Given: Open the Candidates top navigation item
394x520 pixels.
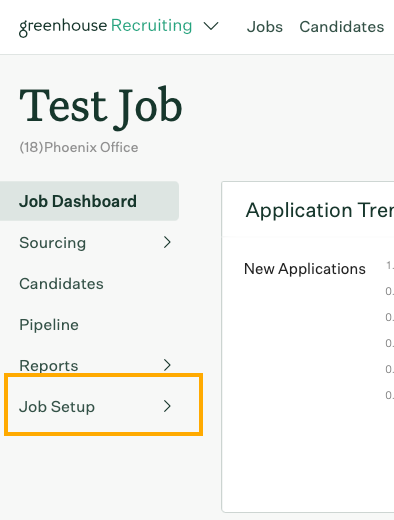Looking at the screenshot, I should 342,27.
